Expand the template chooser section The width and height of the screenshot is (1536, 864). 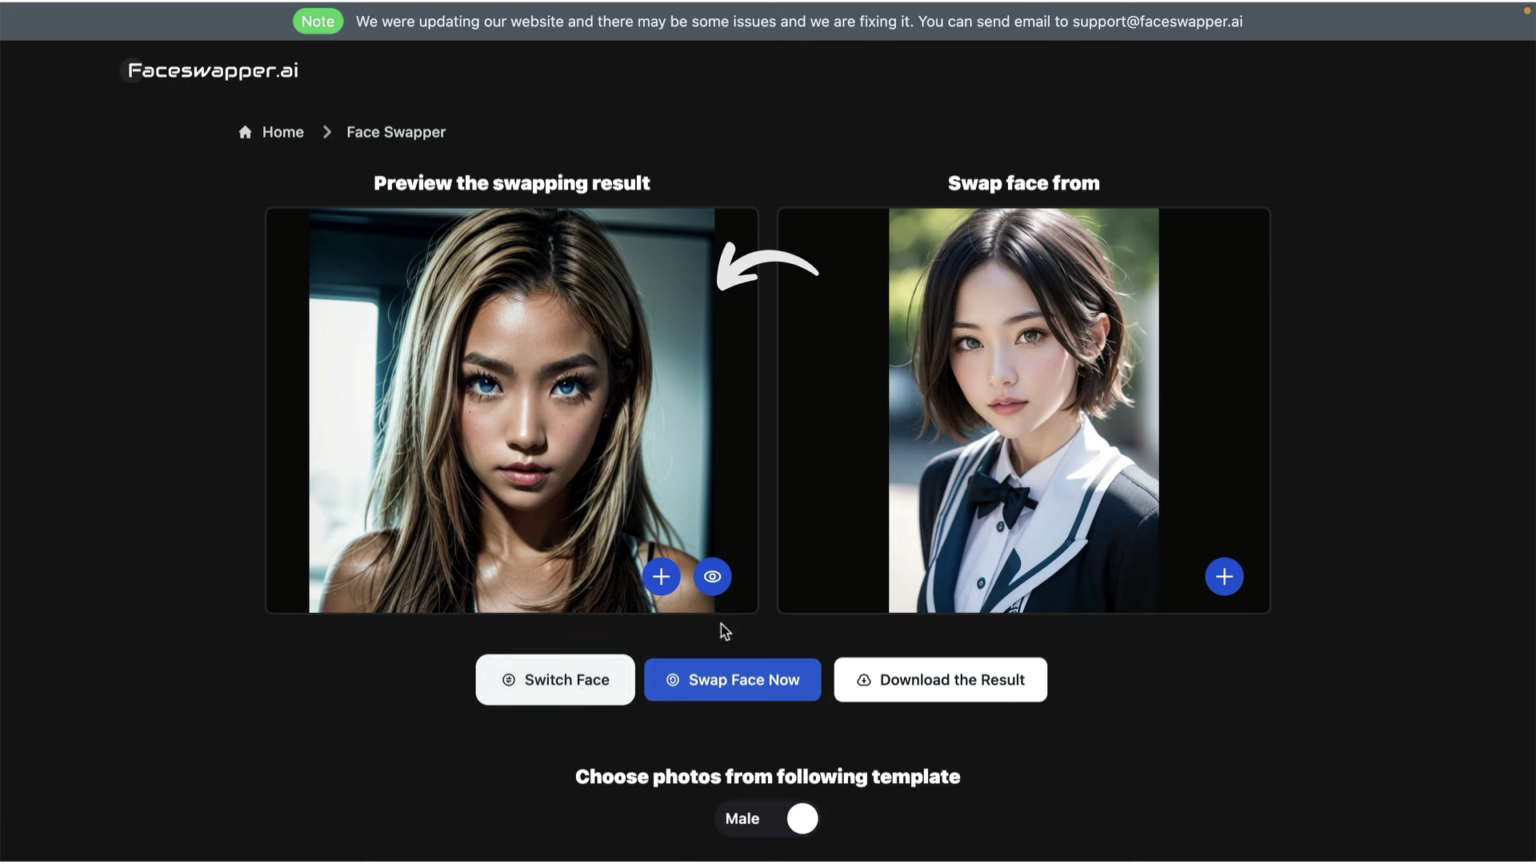[767, 776]
